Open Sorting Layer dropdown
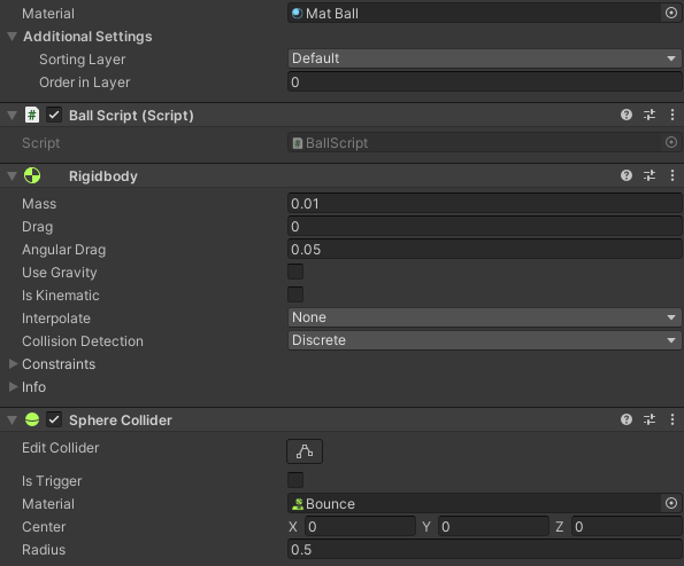 click(484, 58)
